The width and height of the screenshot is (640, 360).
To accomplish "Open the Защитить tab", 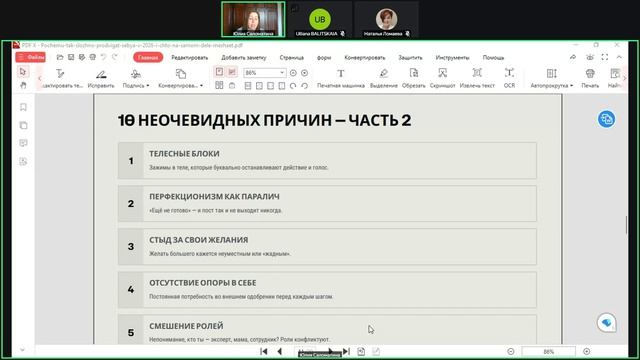I will point(410,58).
